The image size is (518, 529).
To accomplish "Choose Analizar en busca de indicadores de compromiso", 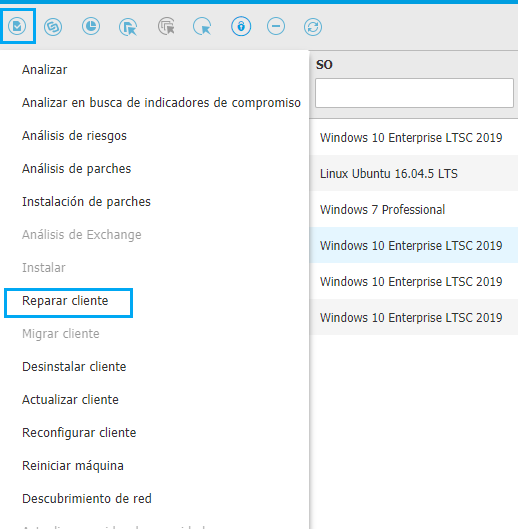I will 161,103.
